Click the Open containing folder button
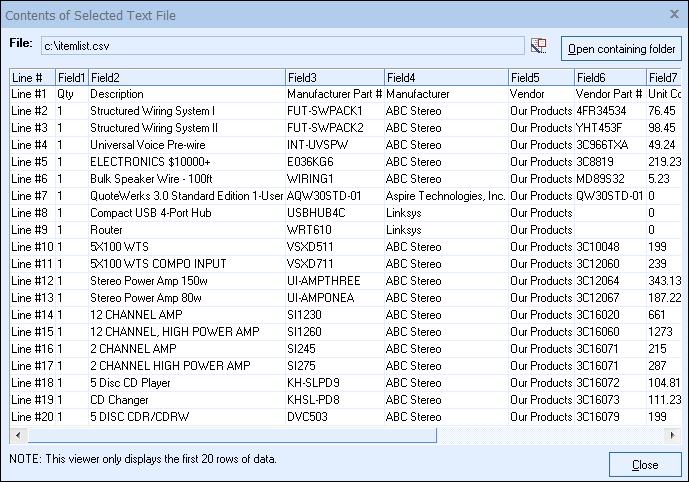Viewport: 689px width, 482px height. coord(621,48)
